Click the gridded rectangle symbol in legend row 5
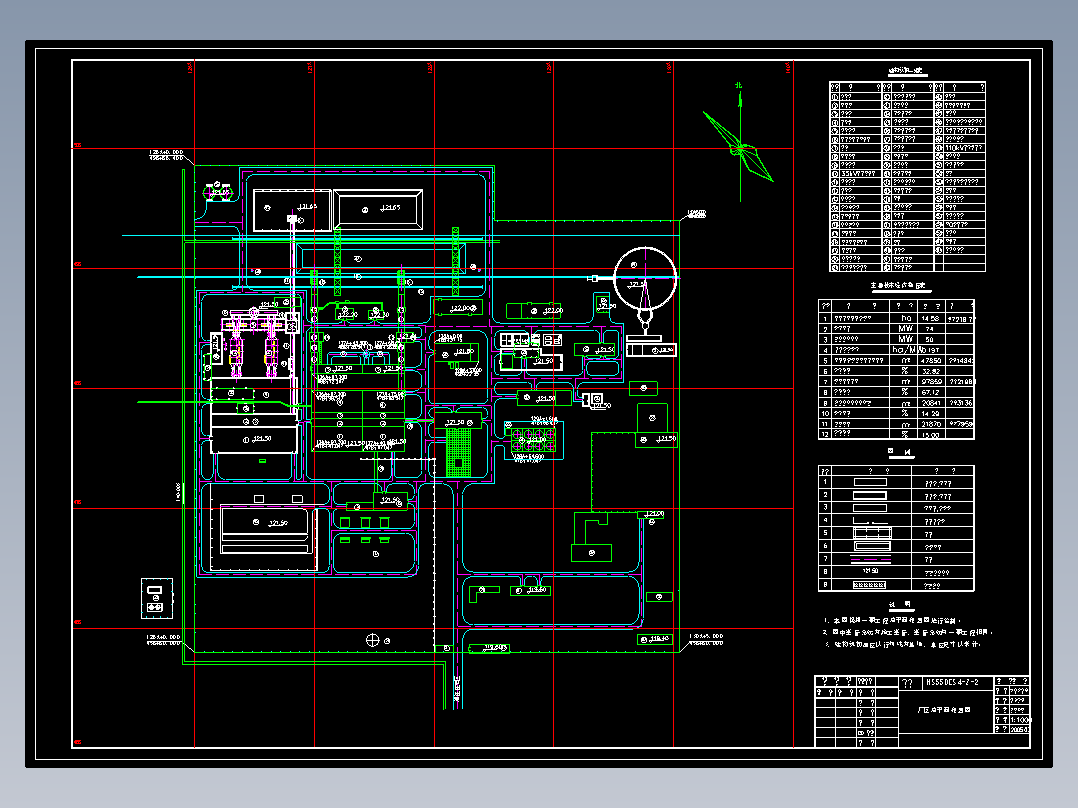The width and height of the screenshot is (1078, 808). click(x=871, y=533)
